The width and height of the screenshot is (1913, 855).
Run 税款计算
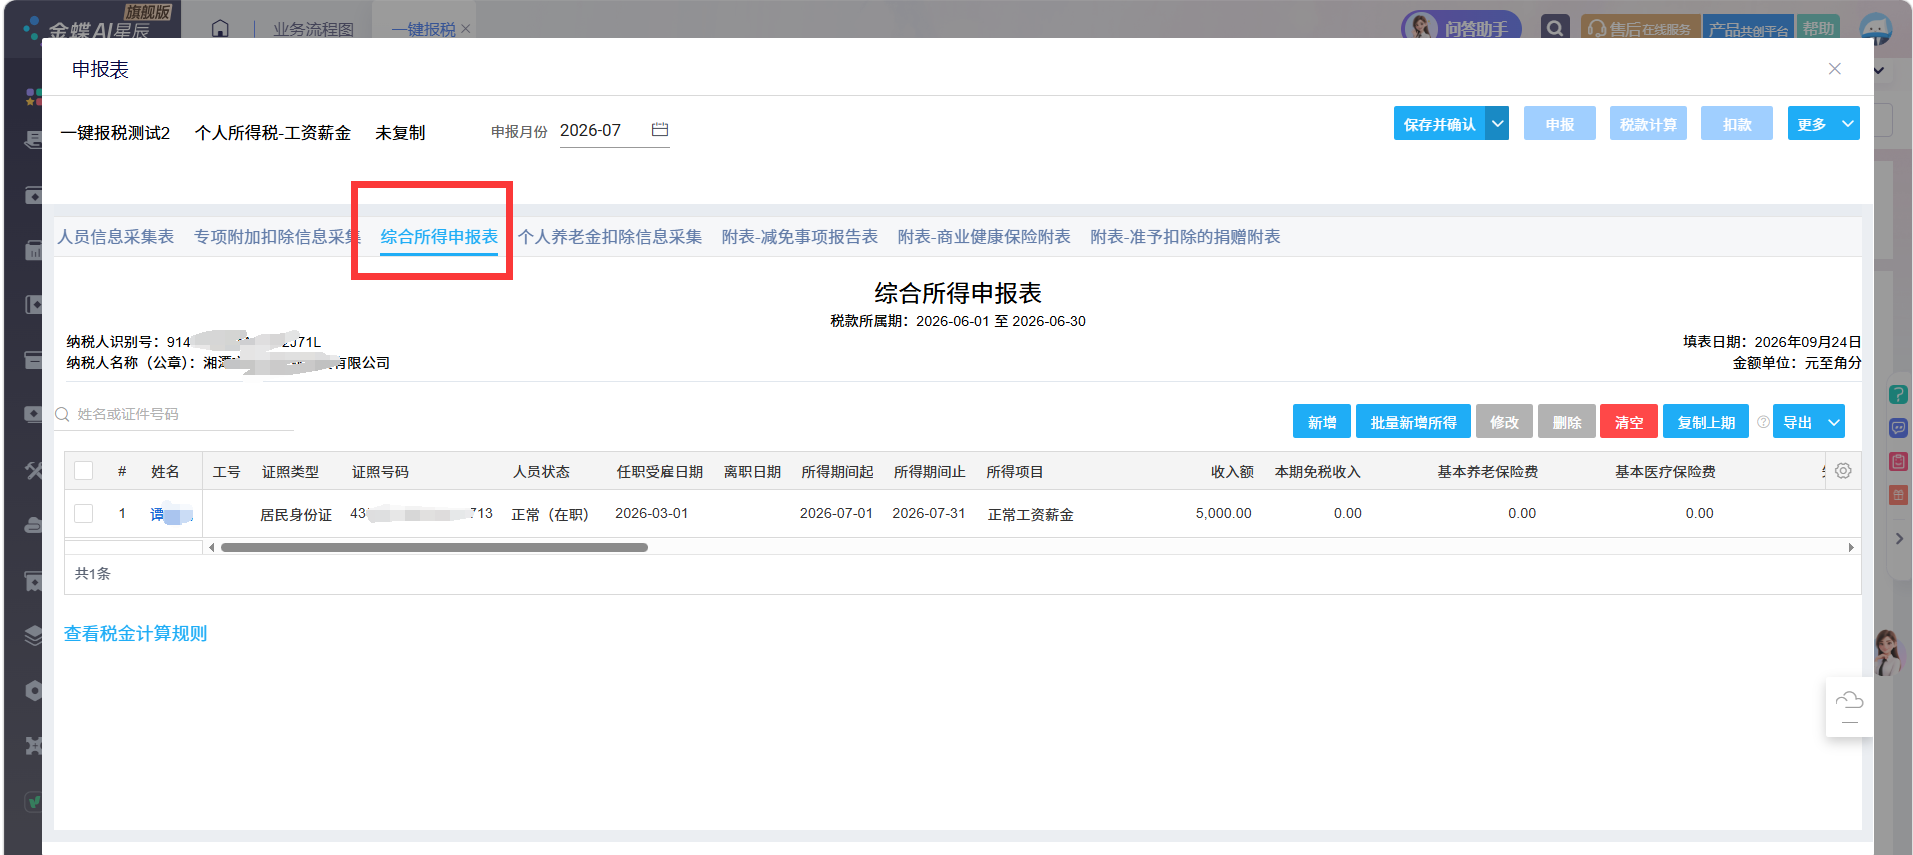1648,124
